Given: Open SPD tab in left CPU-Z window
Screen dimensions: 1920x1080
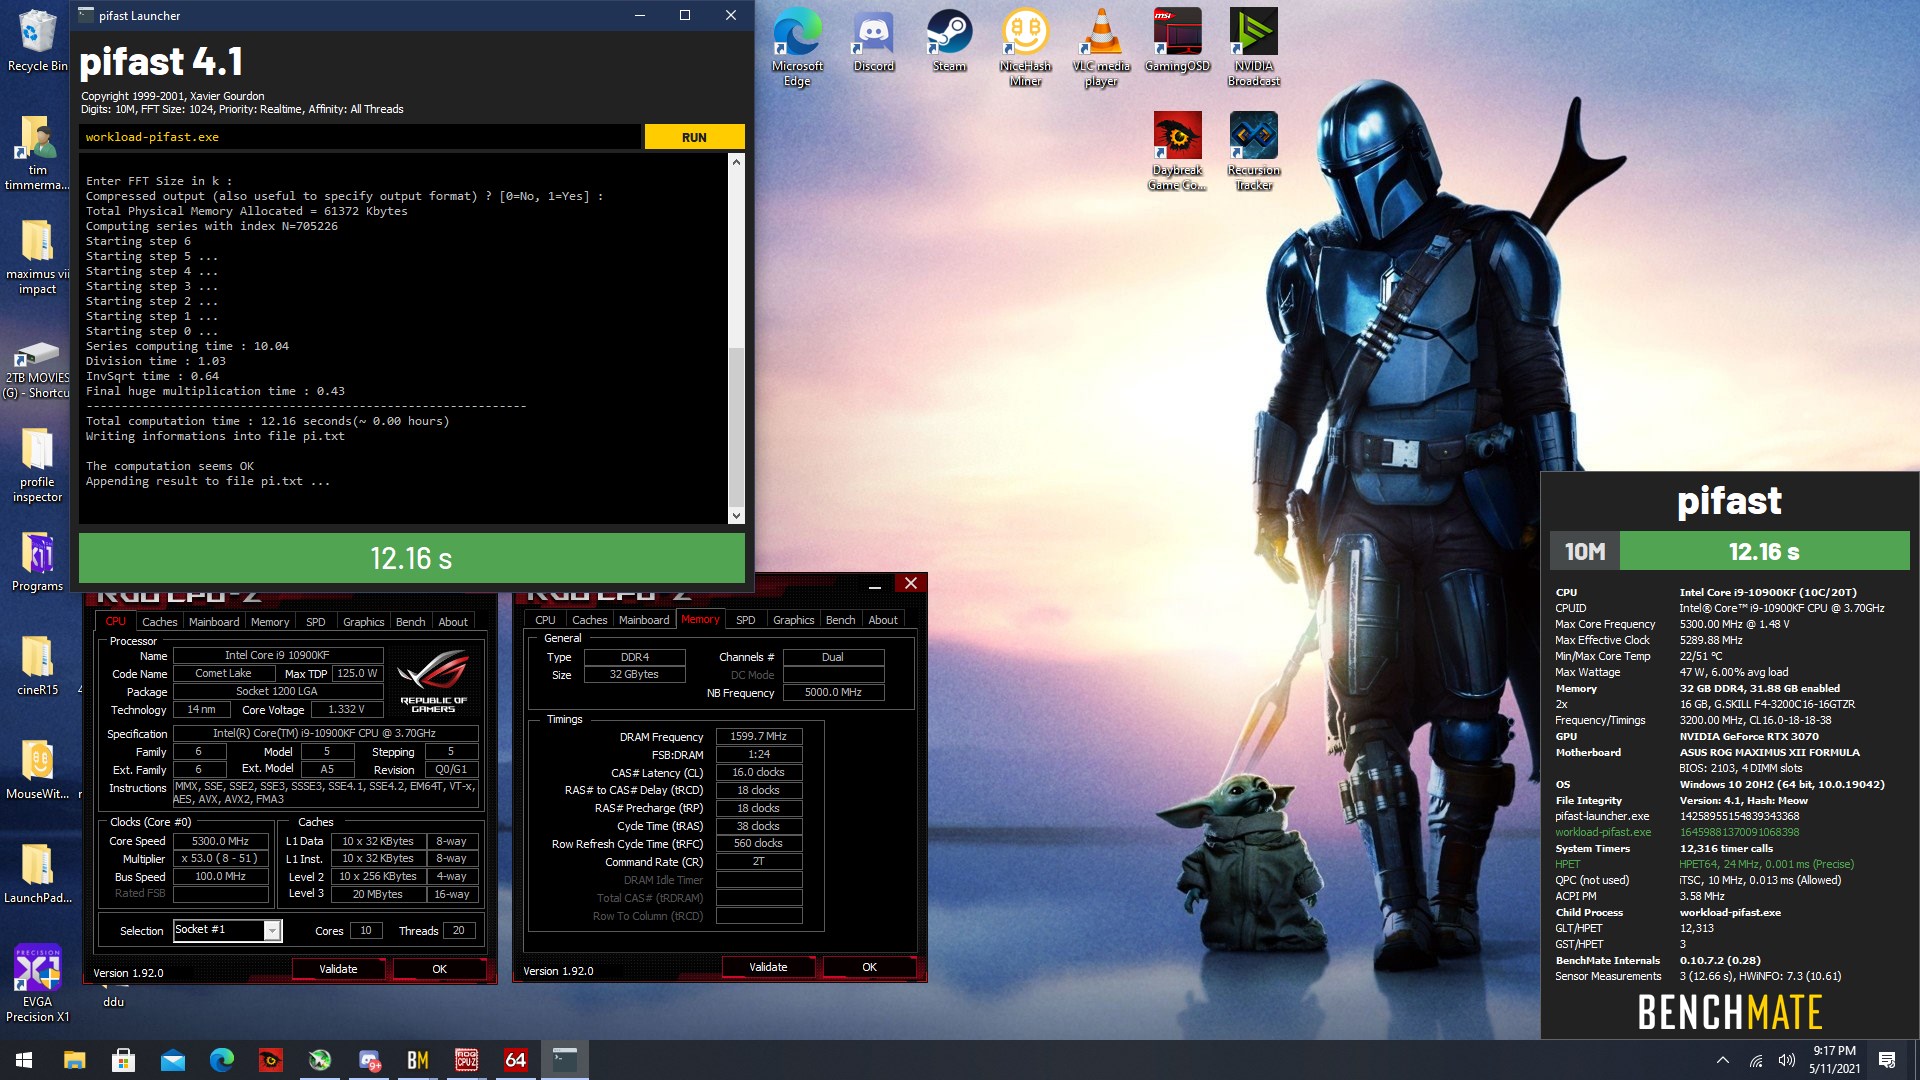Looking at the screenshot, I should 315,621.
